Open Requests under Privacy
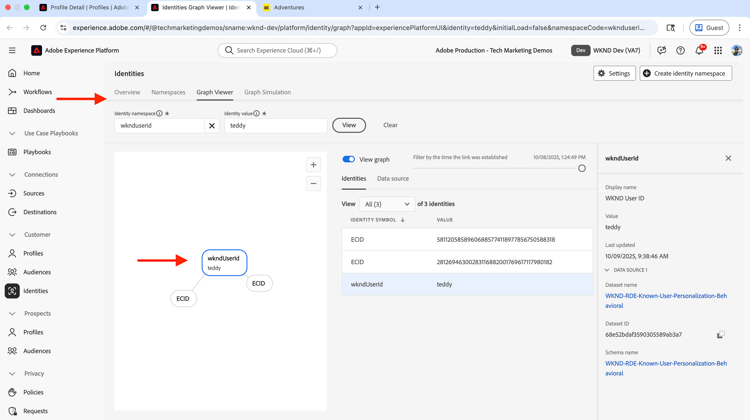The height and width of the screenshot is (420, 750). (x=35, y=411)
